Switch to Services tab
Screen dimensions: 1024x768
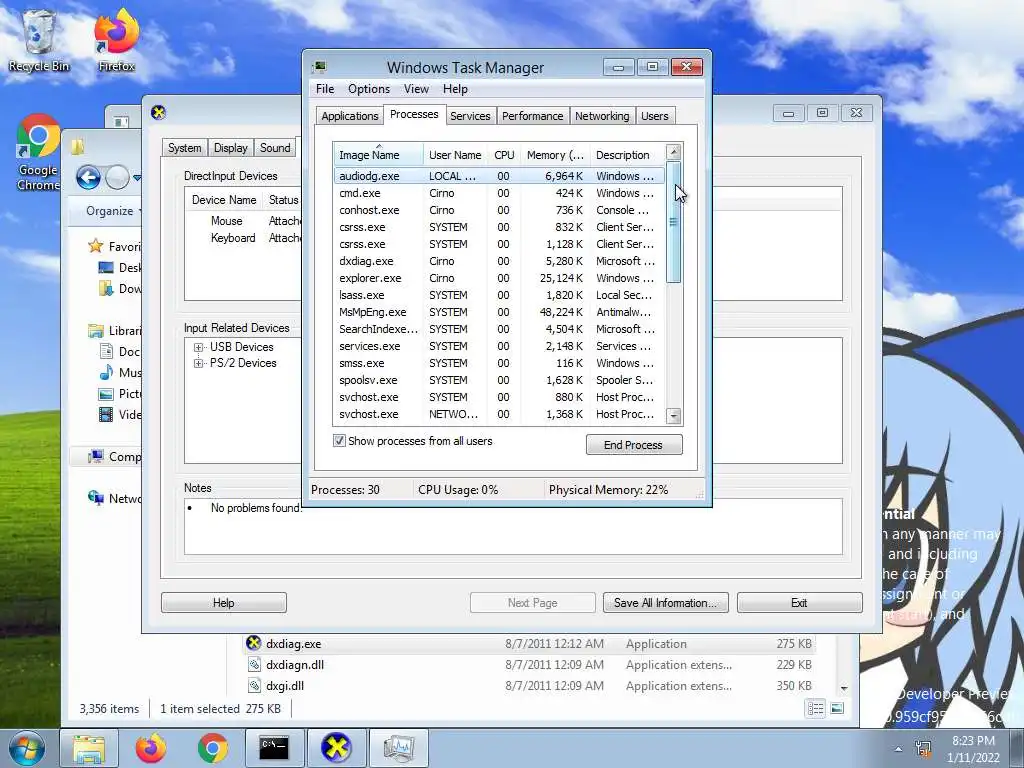coord(470,116)
